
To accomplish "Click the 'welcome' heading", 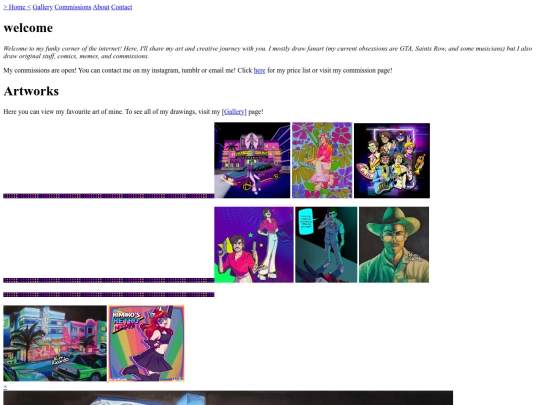I will tap(28, 28).
